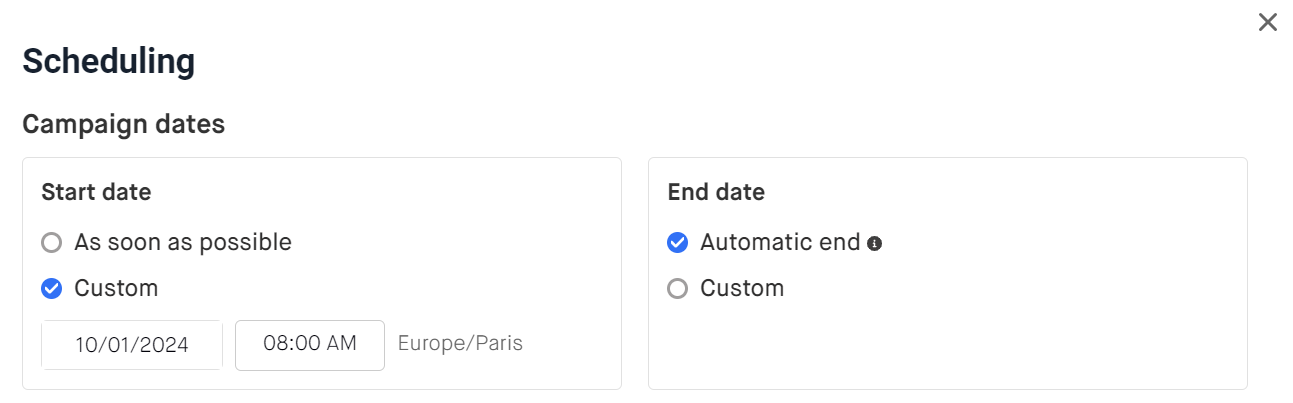Click the "Custom" label text under End date
Viewport: 1293px width, 403px height.
[x=742, y=288]
